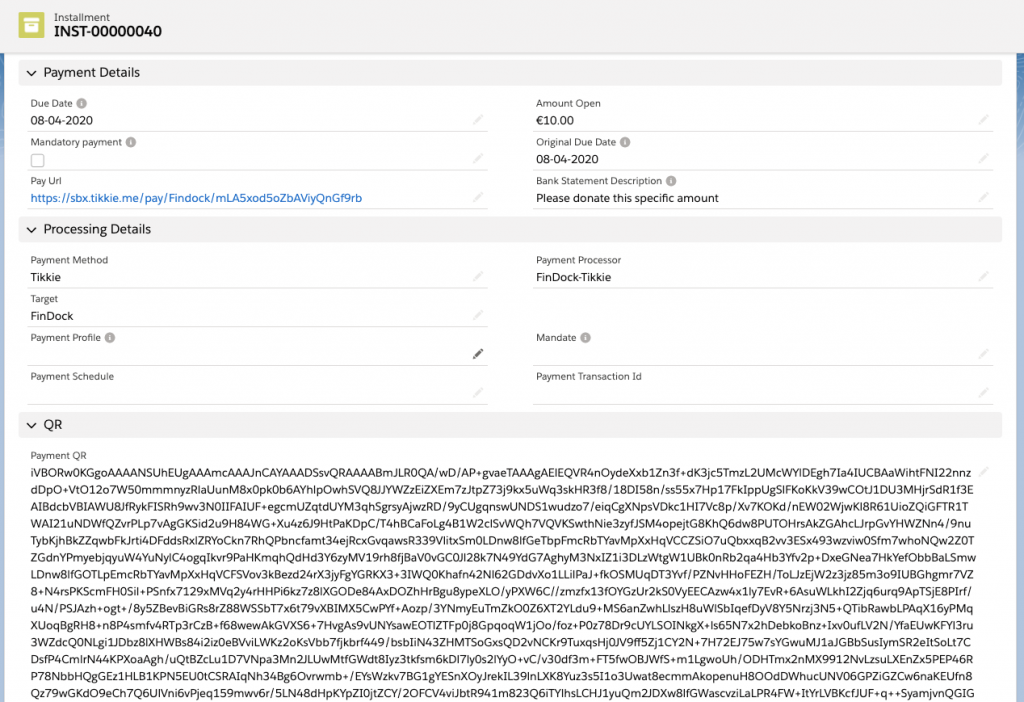Edit Bank Statement Description pencil icon
The height and width of the screenshot is (702, 1024).
(983, 198)
